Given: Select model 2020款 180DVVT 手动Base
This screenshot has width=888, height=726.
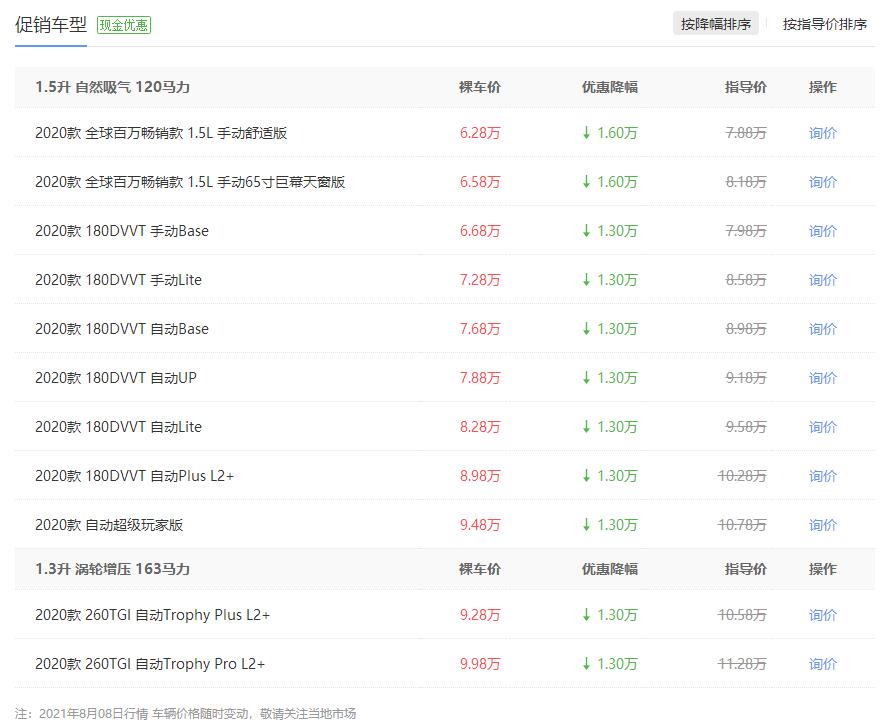Looking at the screenshot, I should [122, 231].
